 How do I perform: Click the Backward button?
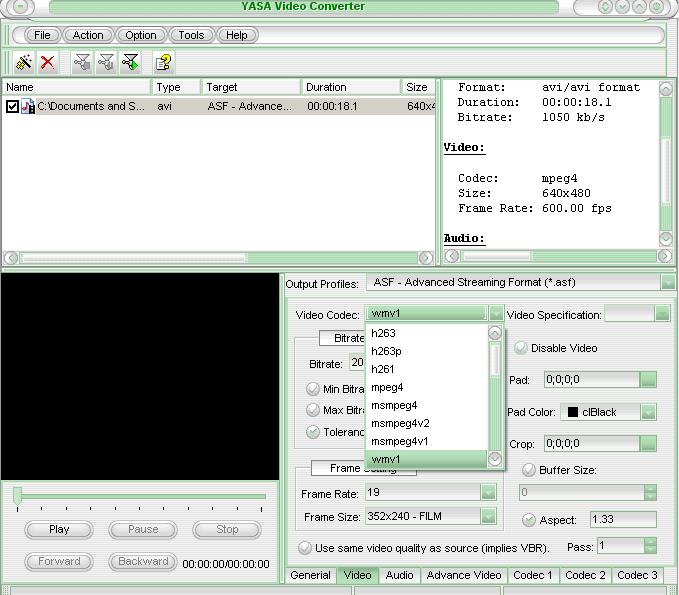[x=143, y=561]
